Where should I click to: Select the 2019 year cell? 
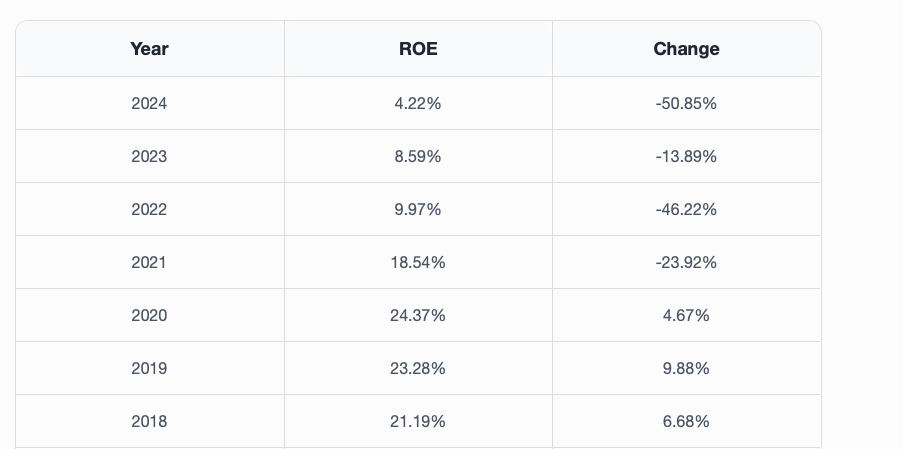(149, 368)
